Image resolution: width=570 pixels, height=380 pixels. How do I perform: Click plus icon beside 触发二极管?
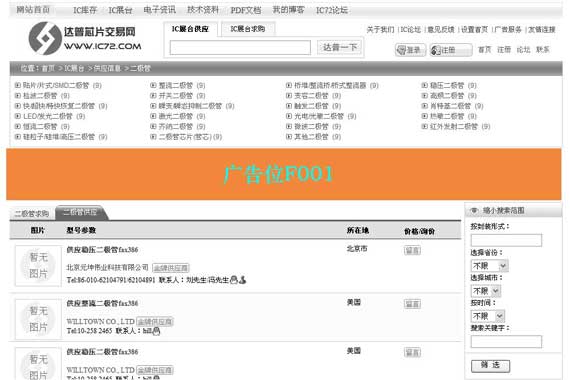pos(289,106)
